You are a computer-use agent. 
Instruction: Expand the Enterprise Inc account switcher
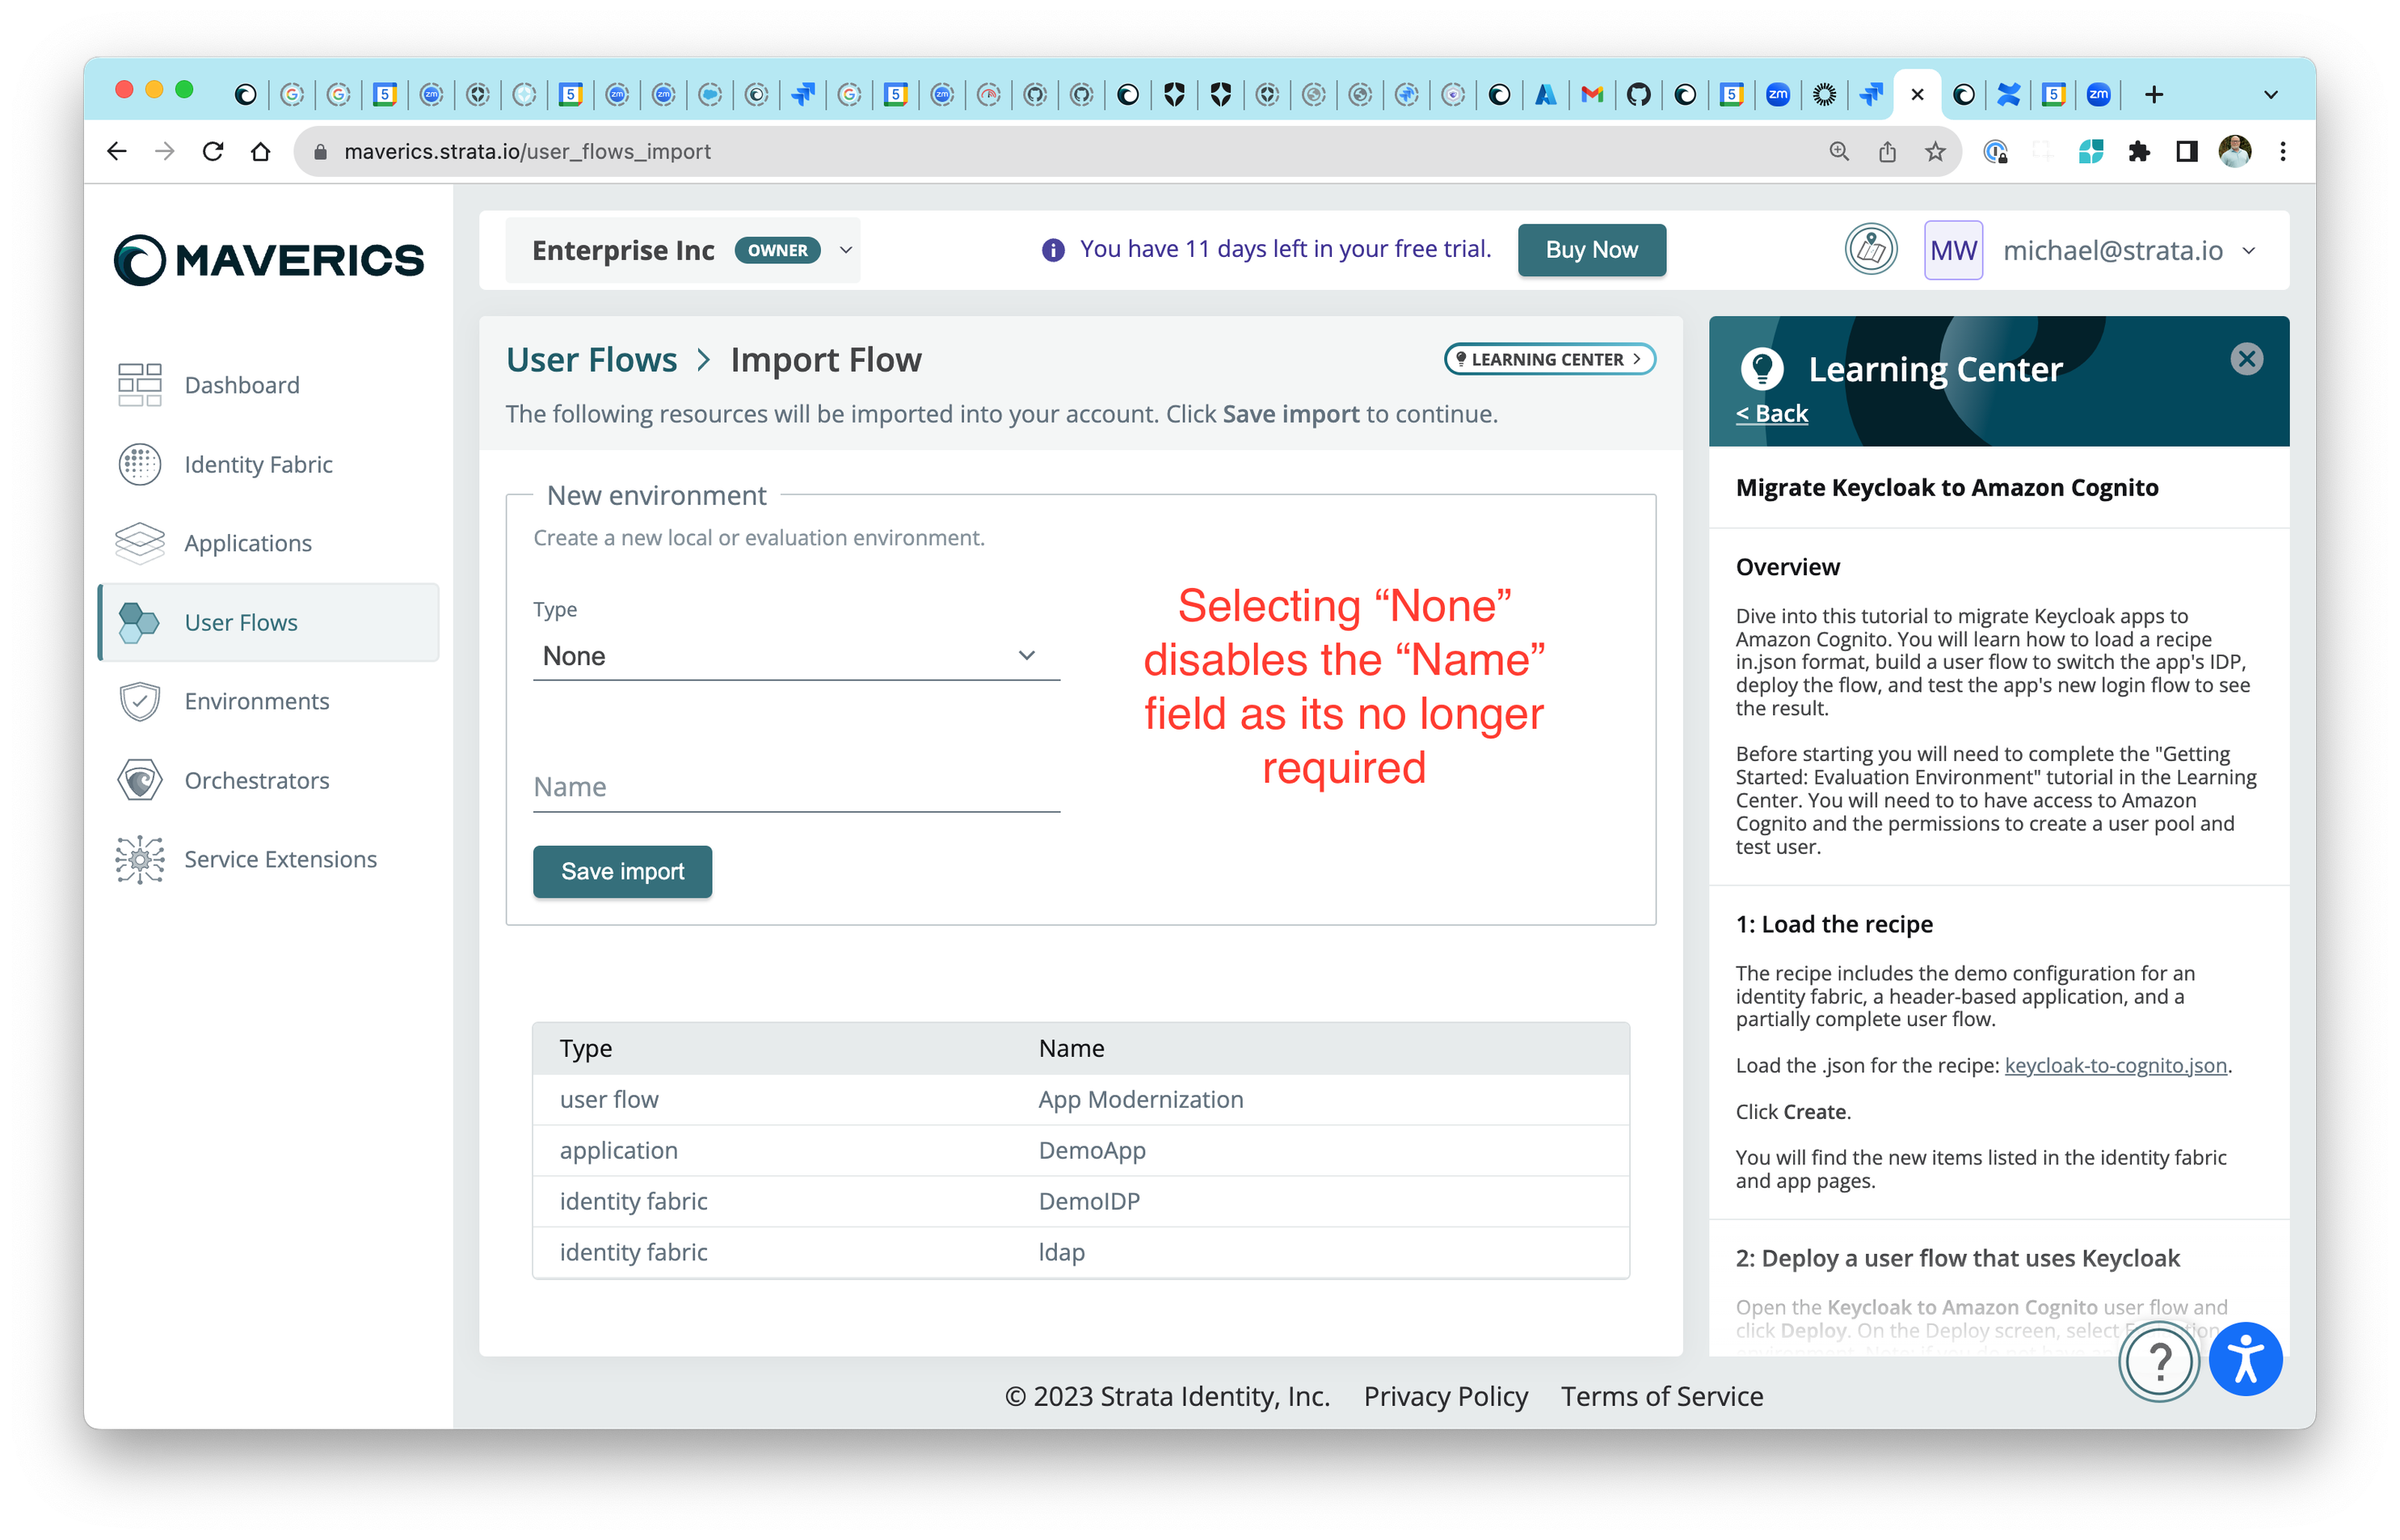pos(683,250)
